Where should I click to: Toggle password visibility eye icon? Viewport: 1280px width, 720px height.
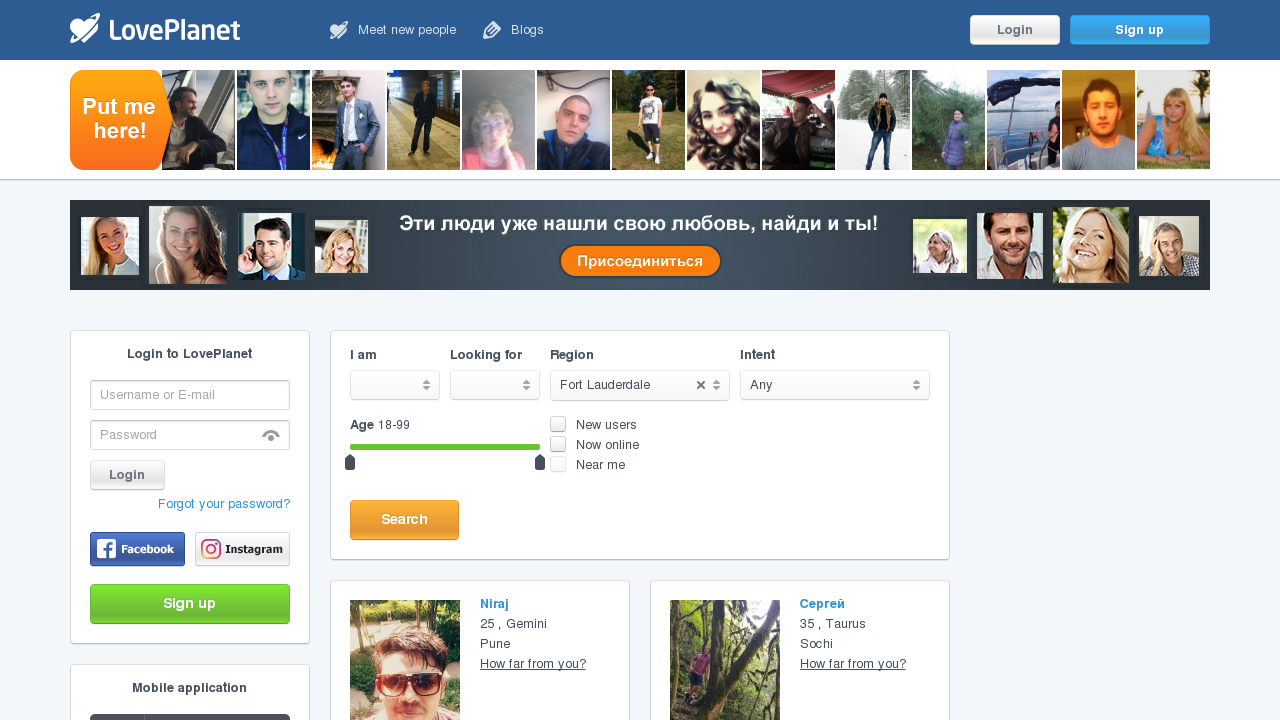click(x=271, y=435)
